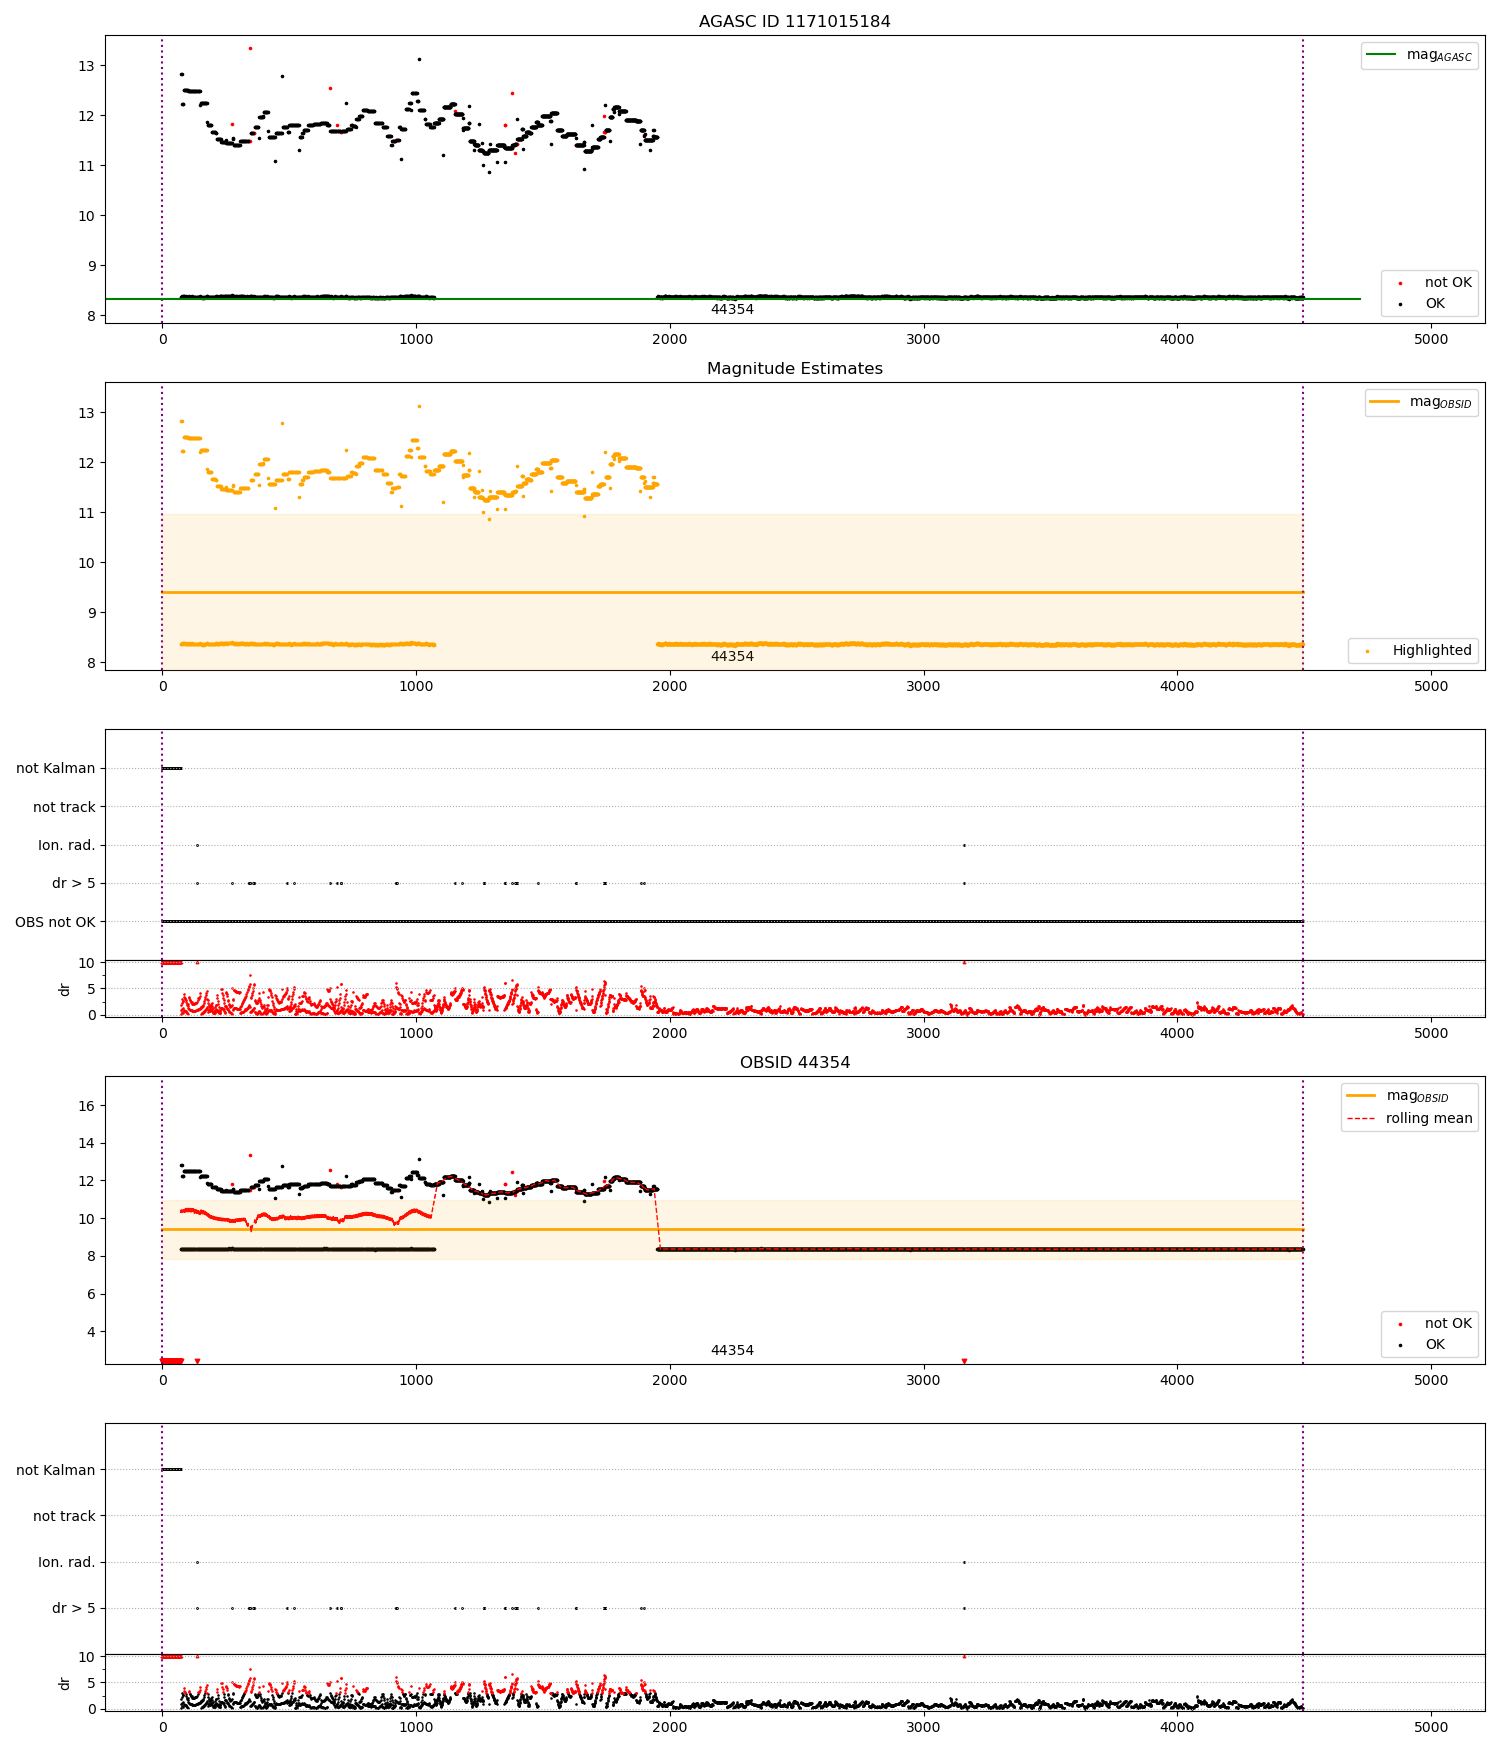Click the orange mag OBSID line in OBSID plot legend
Viewport: 1500px width, 1750px height.
(1361, 1096)
